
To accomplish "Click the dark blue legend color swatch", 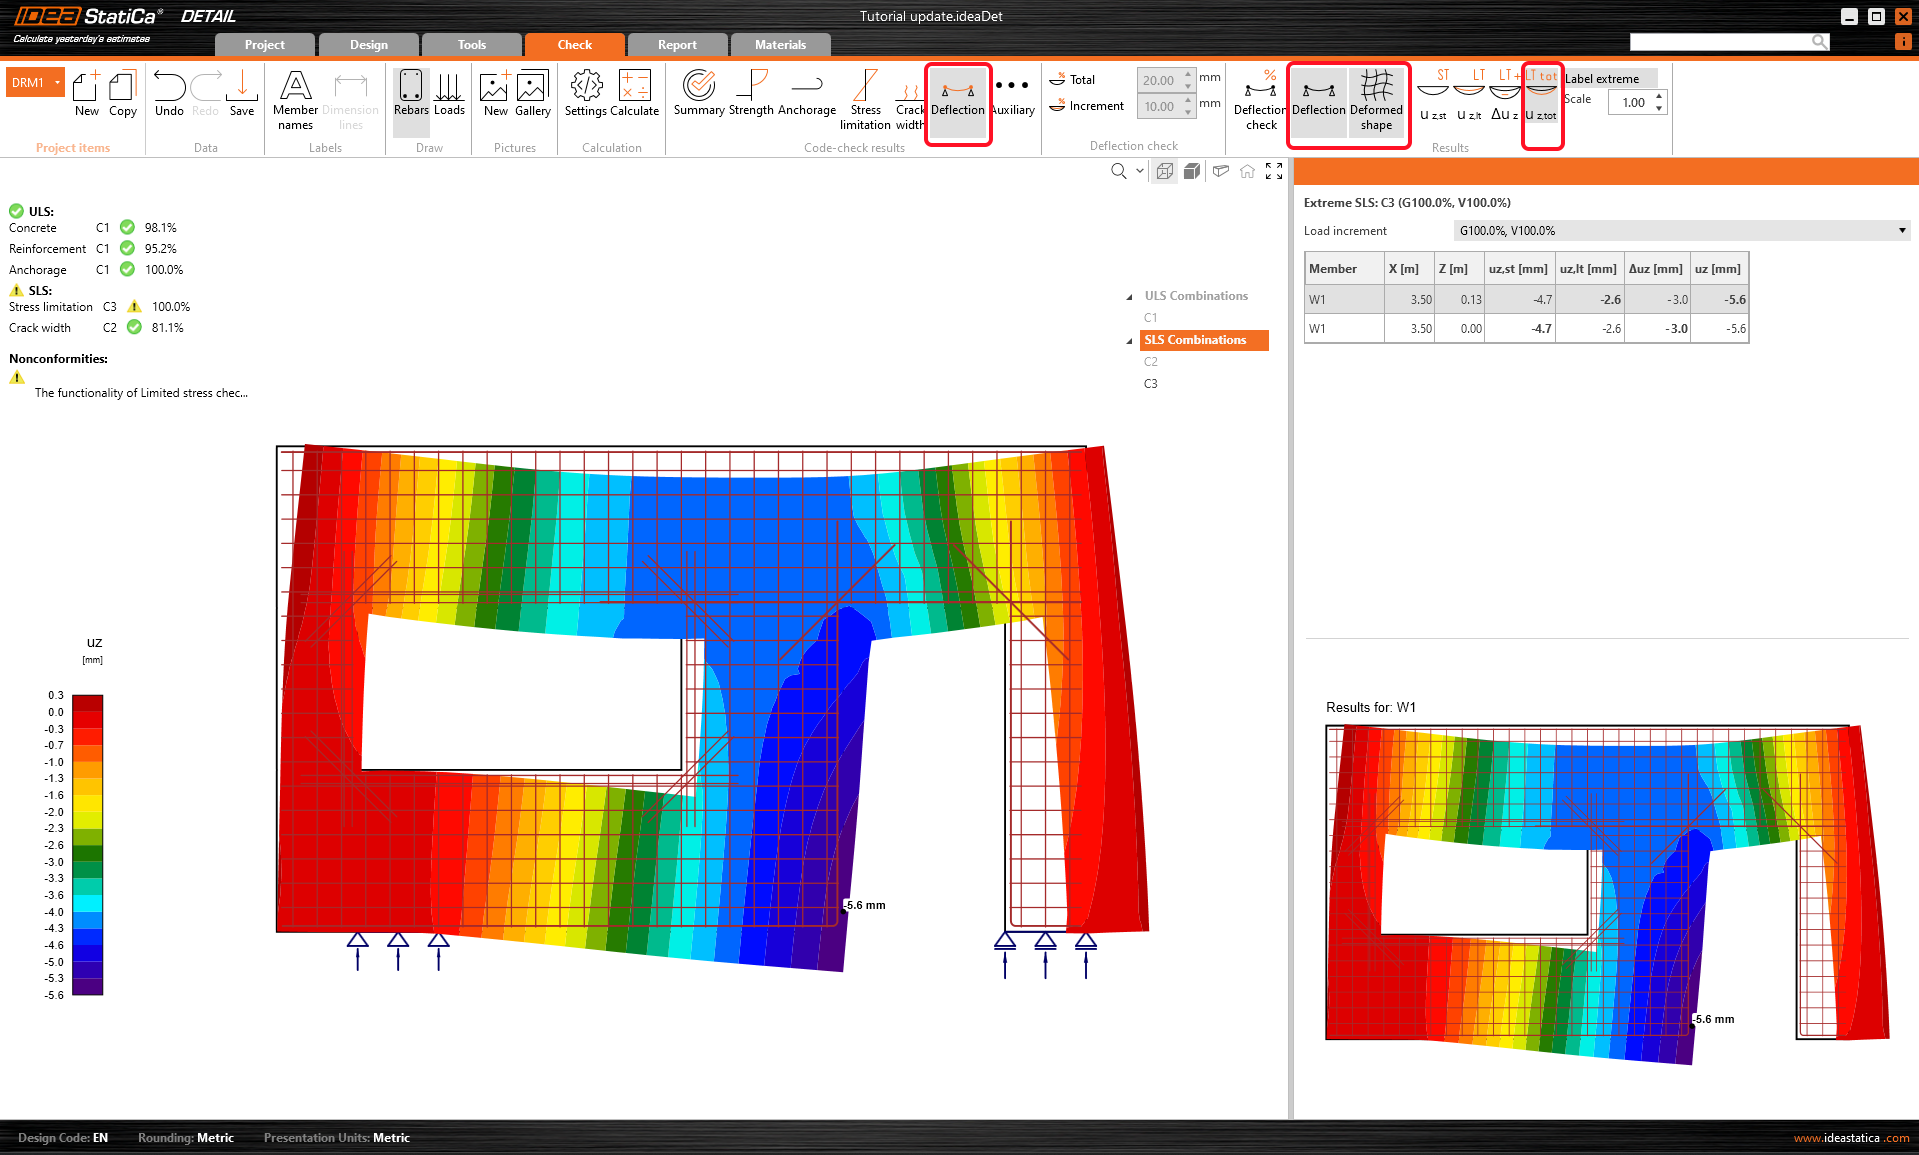I will [x=87, y=954].
